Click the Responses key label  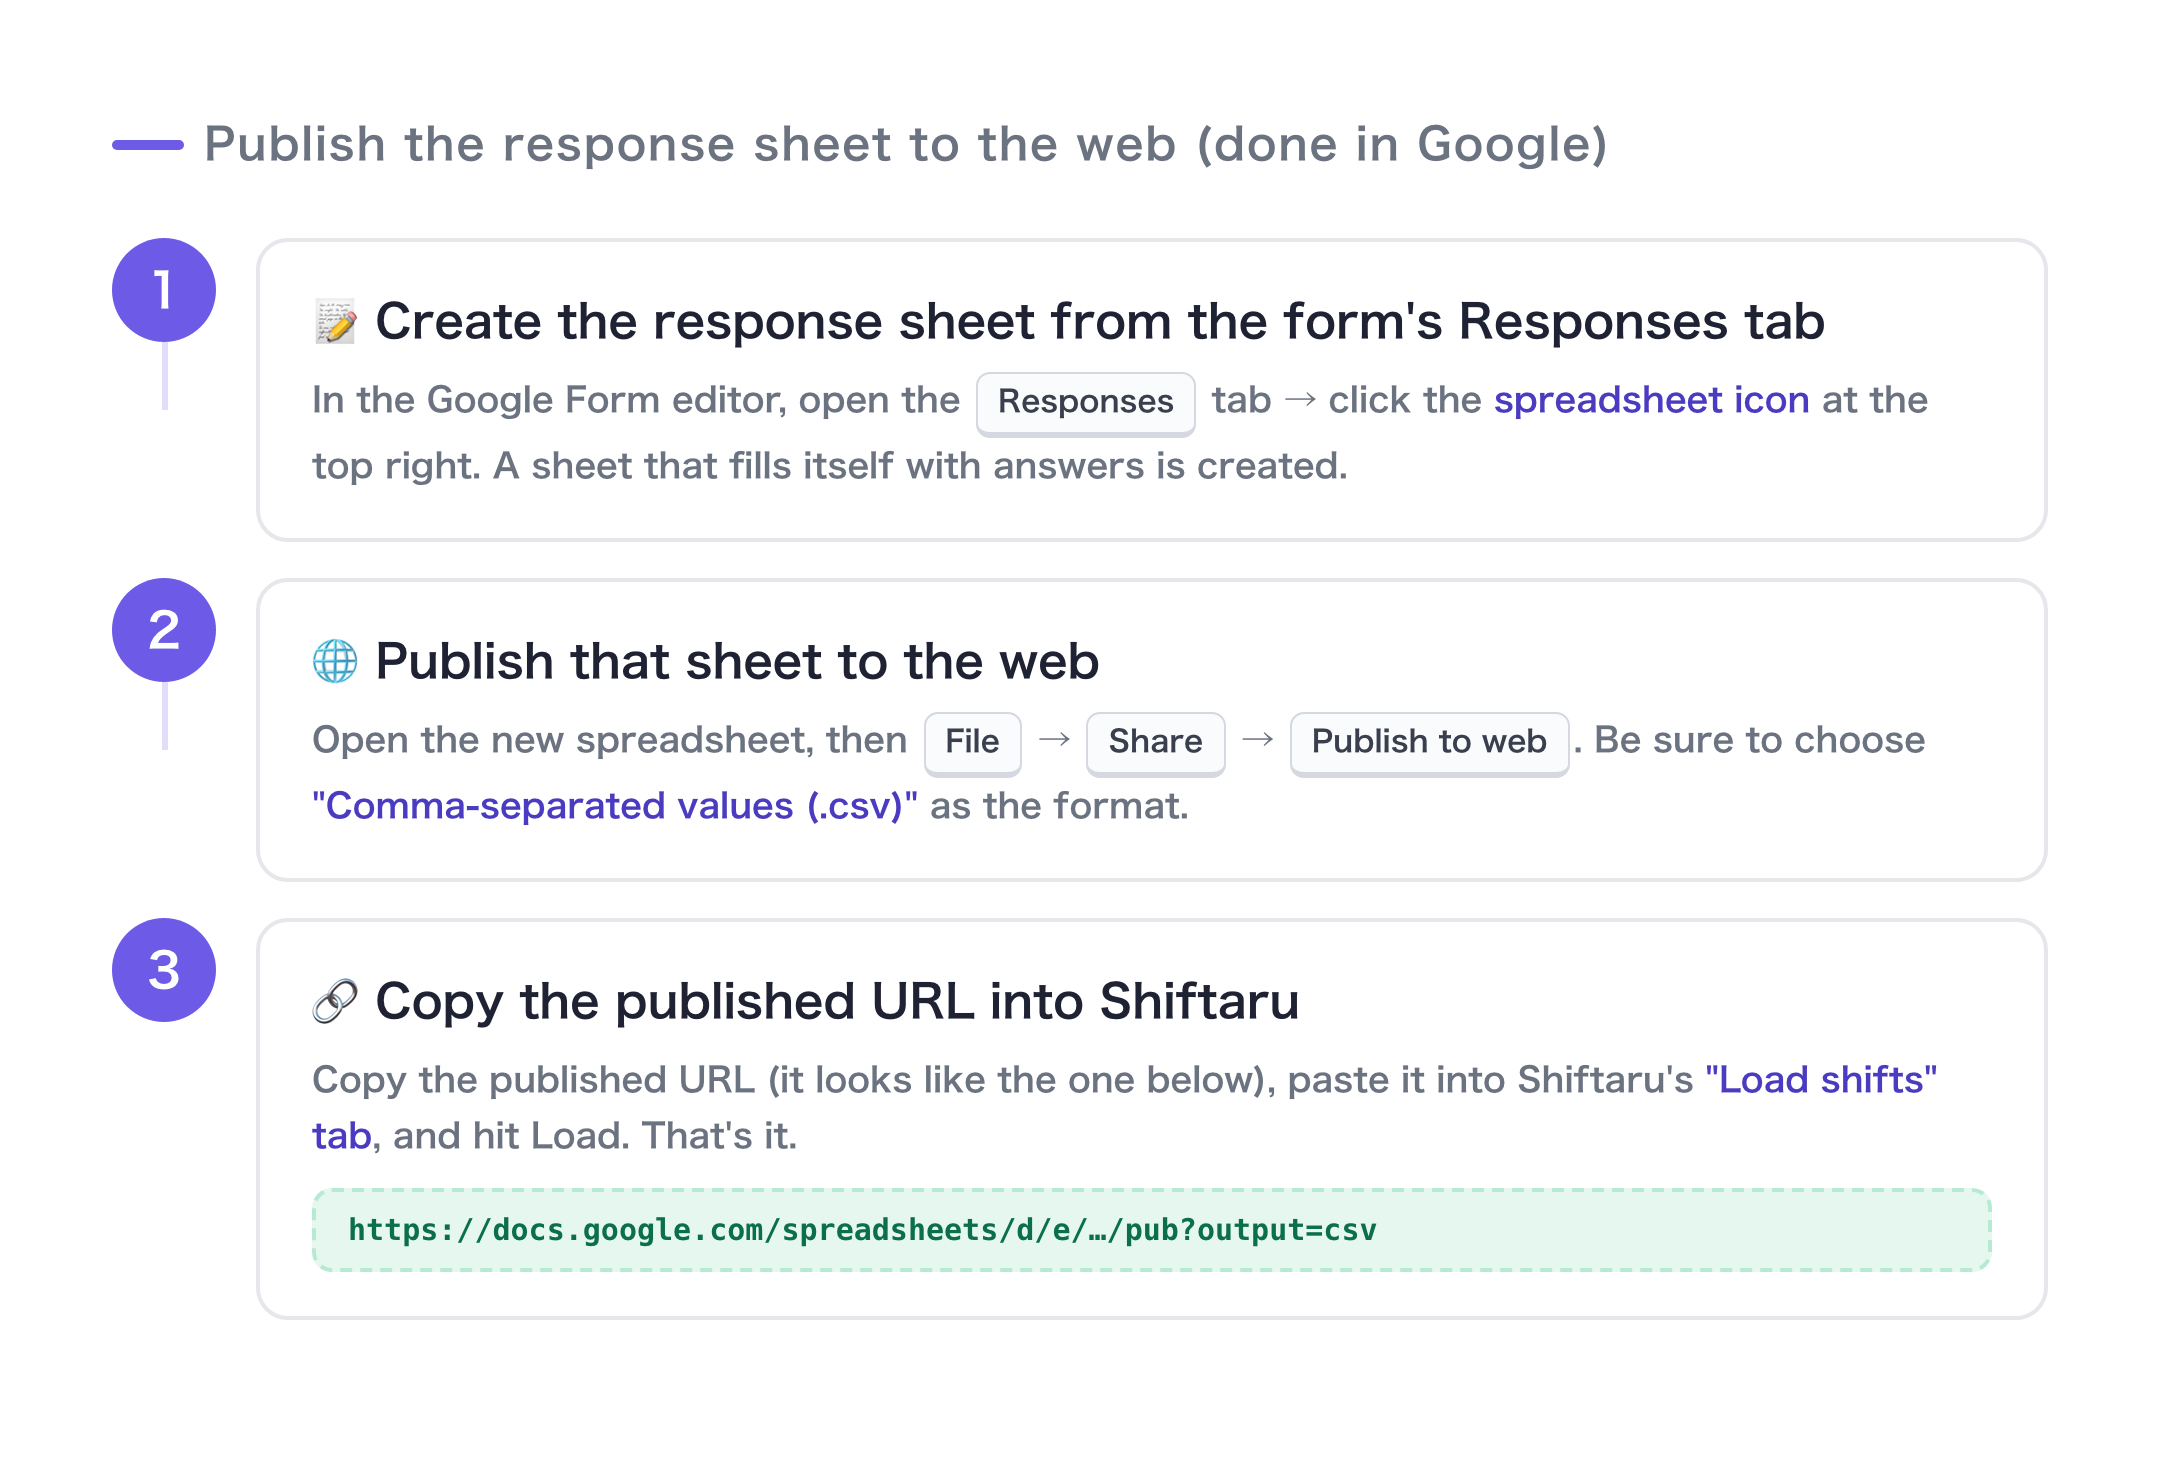(1085, 402)
